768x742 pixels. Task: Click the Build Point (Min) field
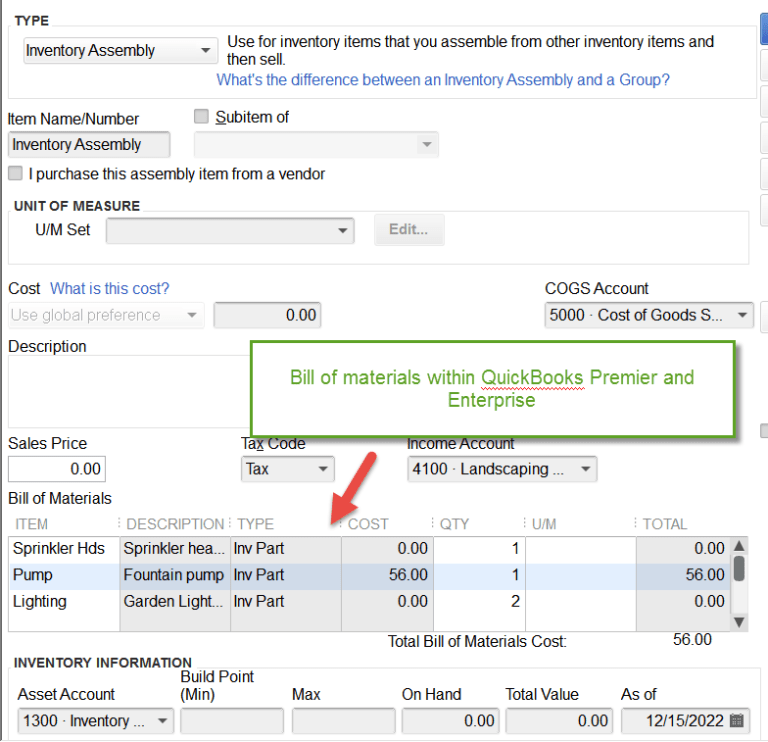(x=232, y=721)
